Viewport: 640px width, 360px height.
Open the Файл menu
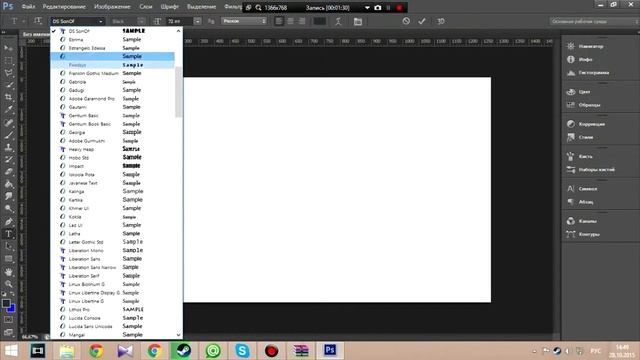28,7
